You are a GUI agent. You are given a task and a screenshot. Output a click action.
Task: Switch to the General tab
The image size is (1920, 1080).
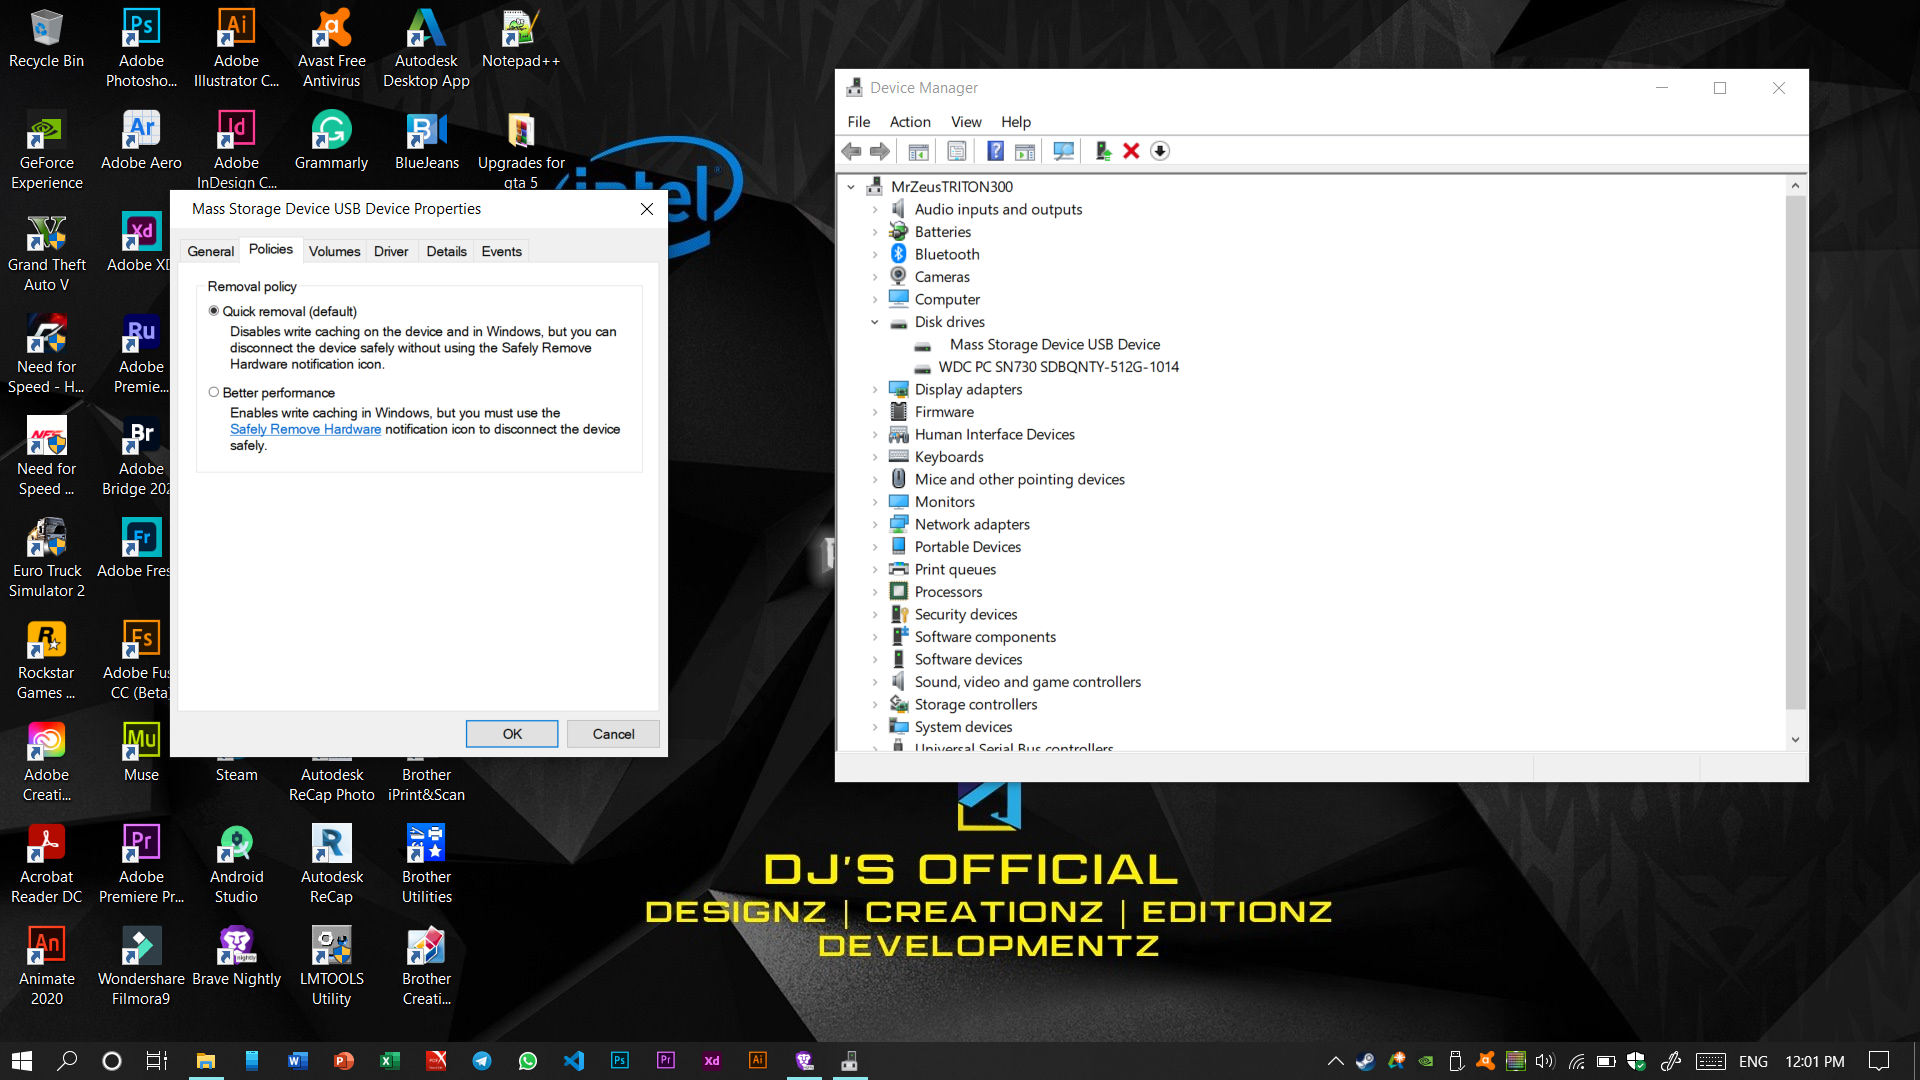210,251
